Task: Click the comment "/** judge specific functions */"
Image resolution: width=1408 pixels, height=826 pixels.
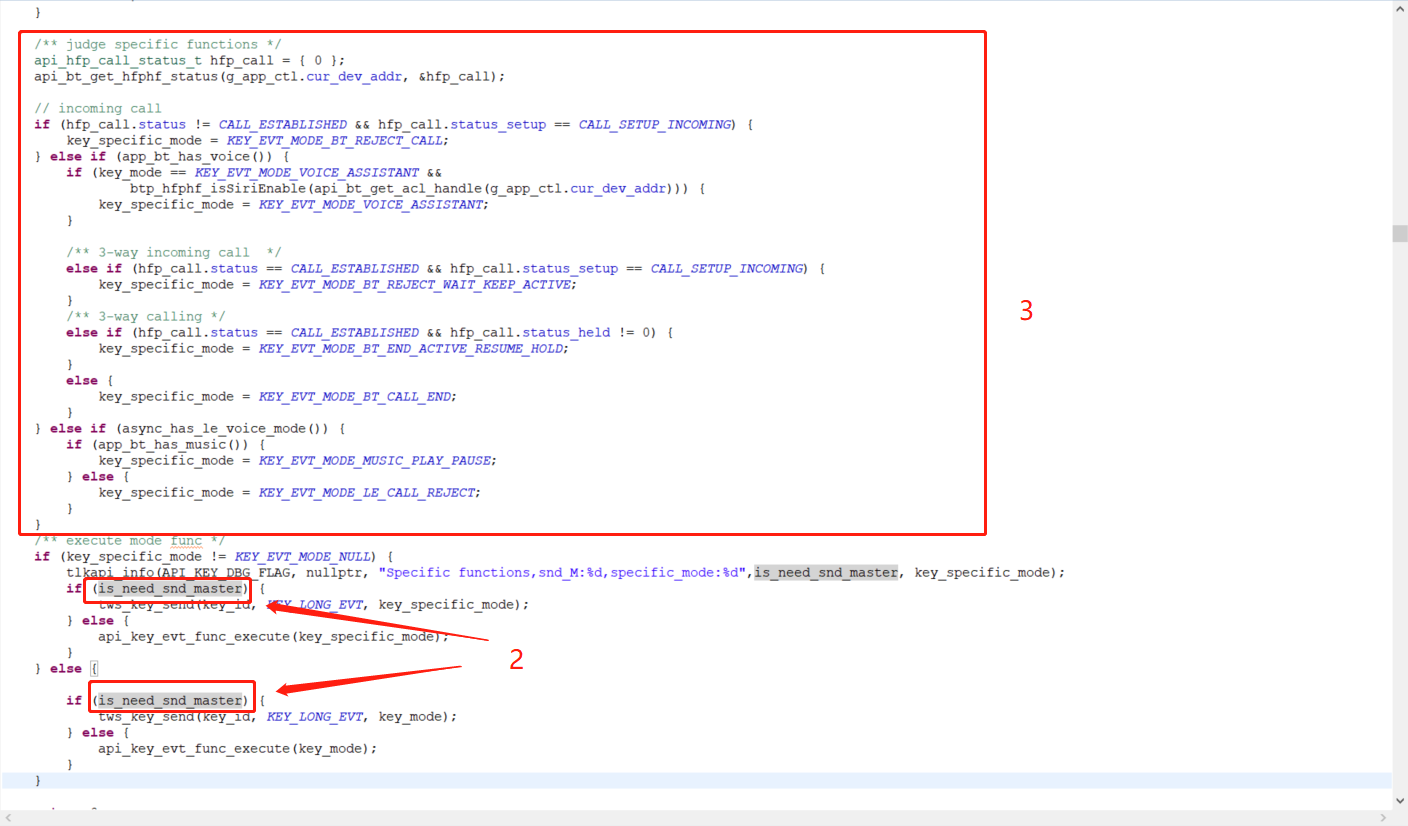Action: [x=158, y=44]
